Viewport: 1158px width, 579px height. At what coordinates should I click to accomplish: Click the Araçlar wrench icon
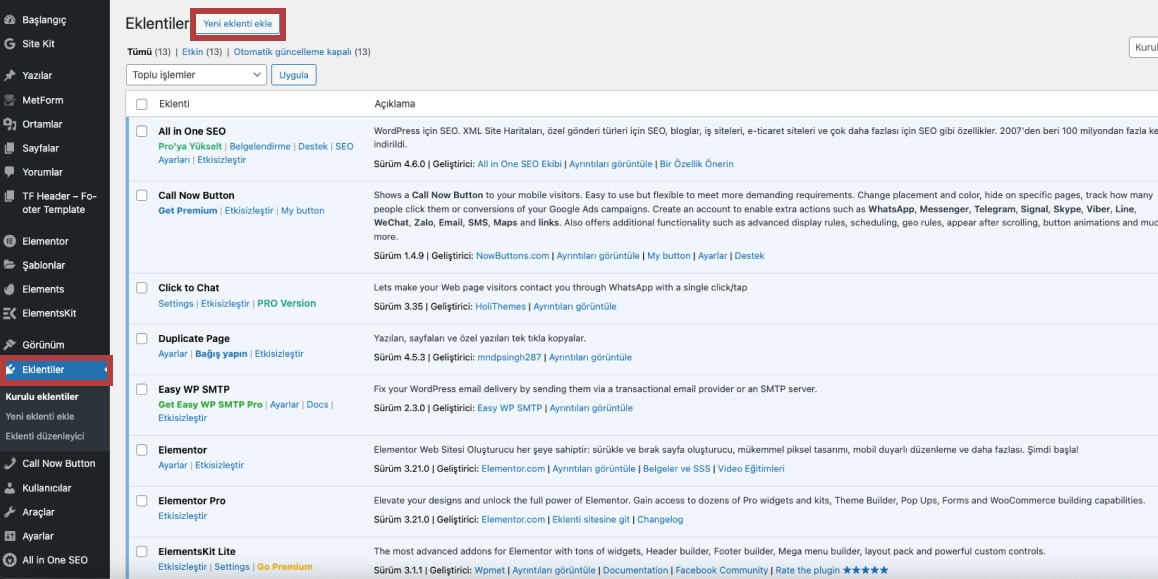coord(10,512)
